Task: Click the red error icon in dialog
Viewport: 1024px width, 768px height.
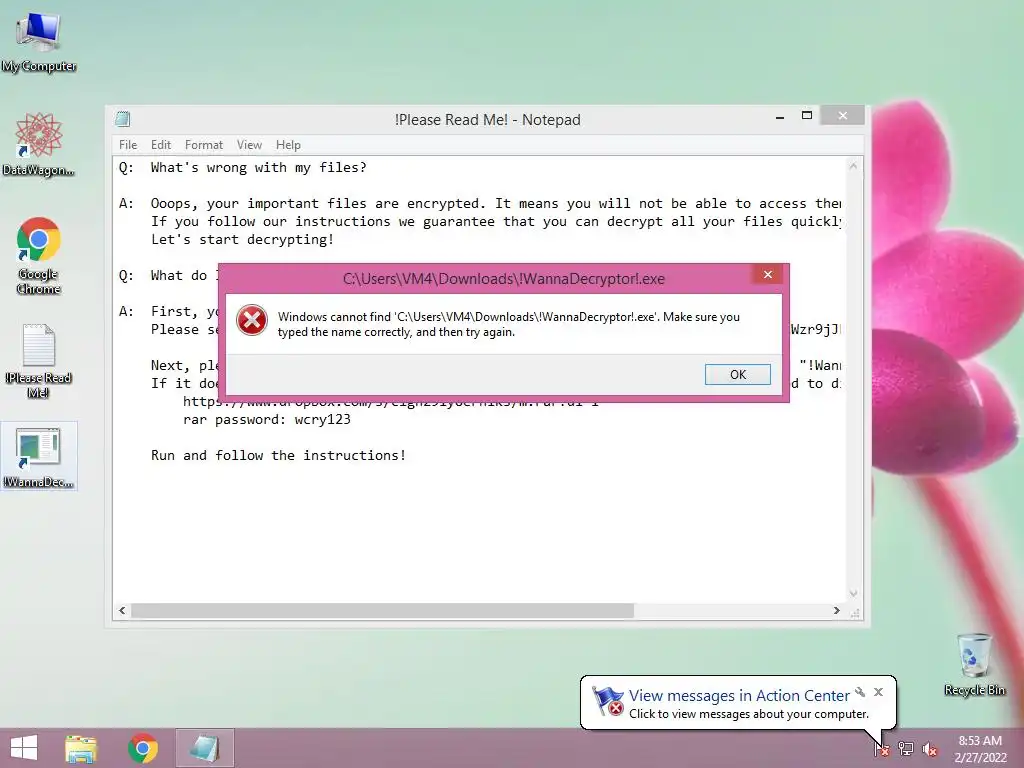Action: (x=252, y=321)
